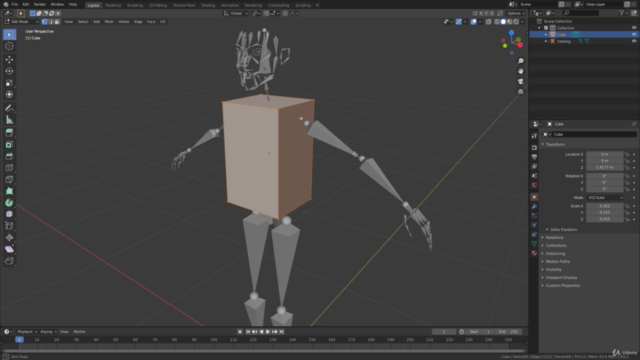The height and width of the screenshot is (360, 640).
Task: Select the Shrink/Fatten tool
Action: click(9, 238)
